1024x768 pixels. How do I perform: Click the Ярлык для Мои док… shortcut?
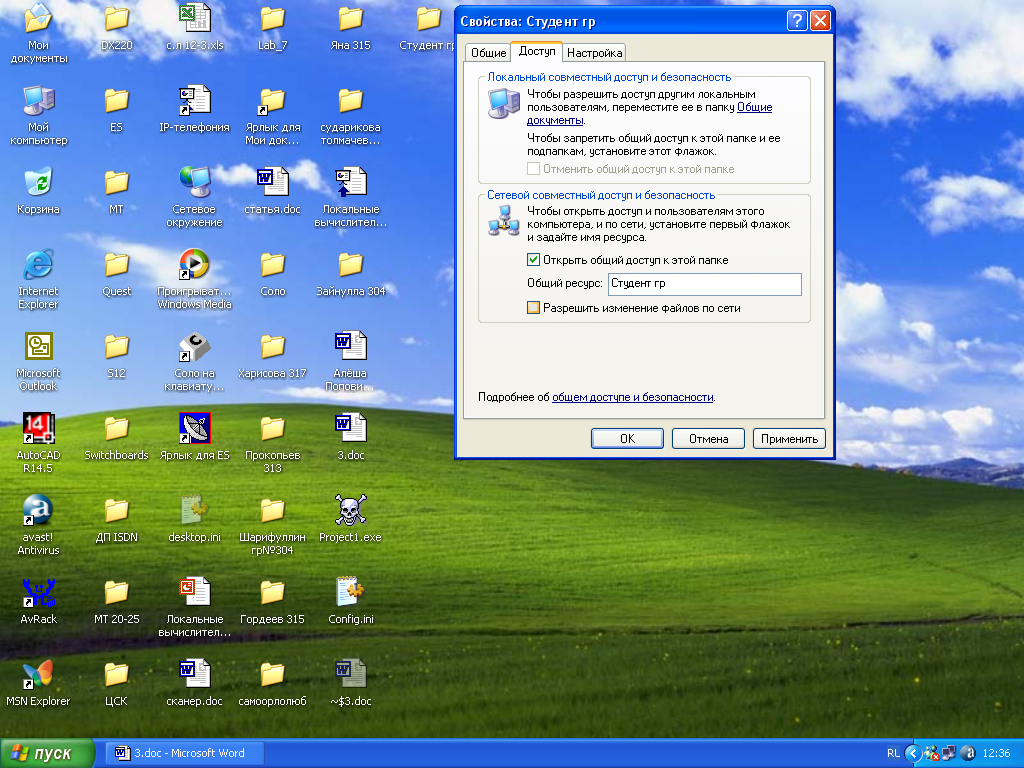[x=272, y=101]
